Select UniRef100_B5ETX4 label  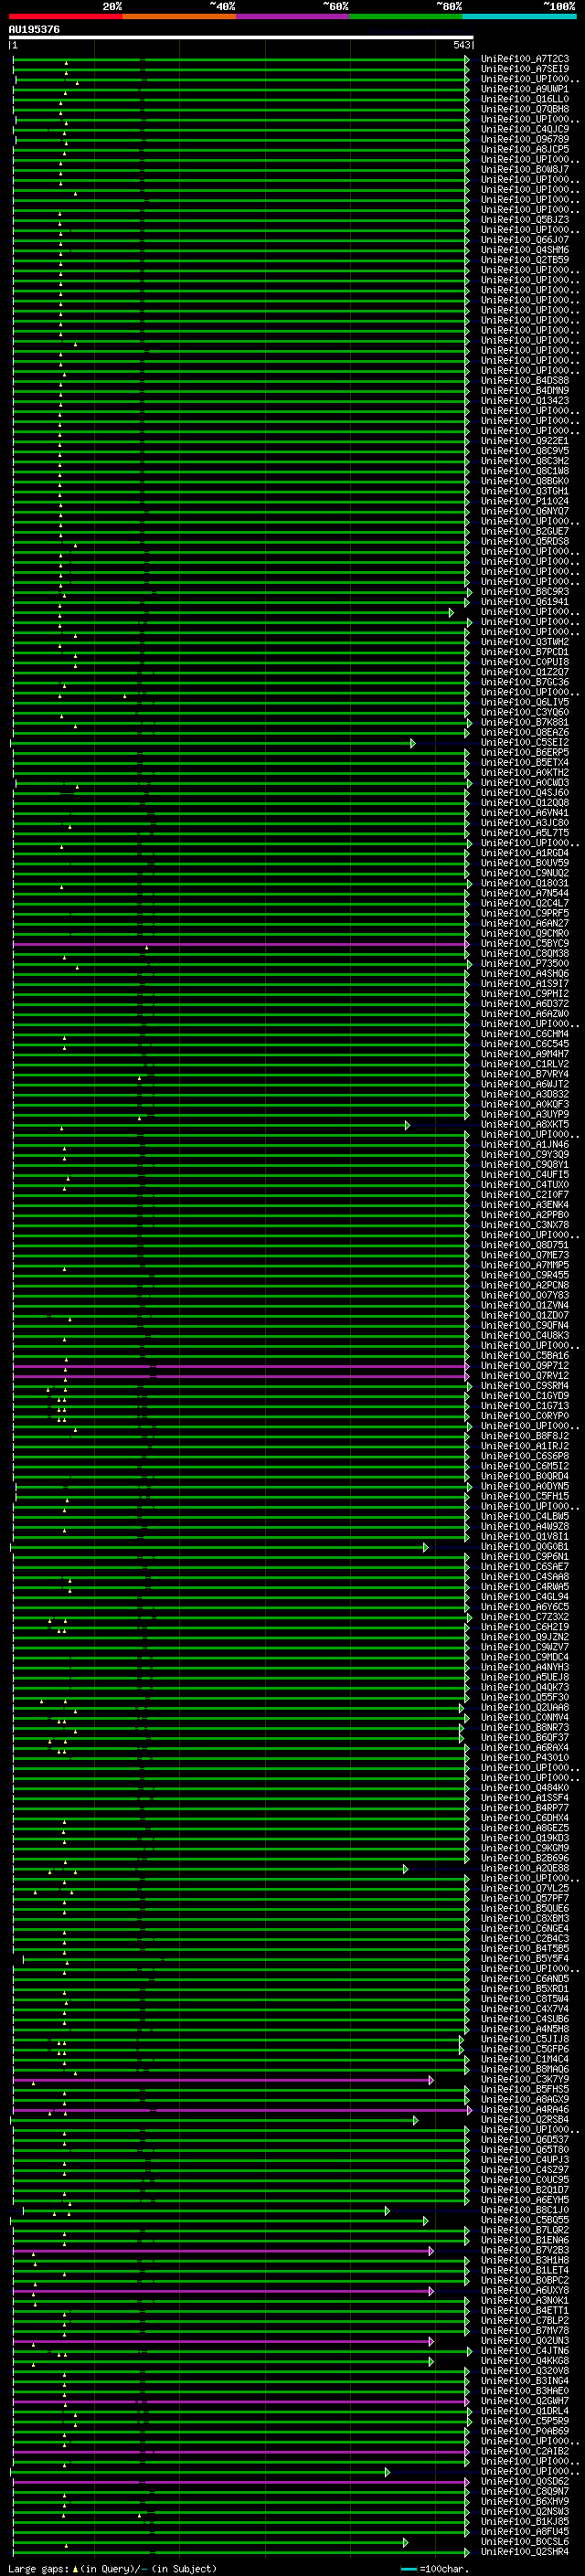tap(525, 762)
